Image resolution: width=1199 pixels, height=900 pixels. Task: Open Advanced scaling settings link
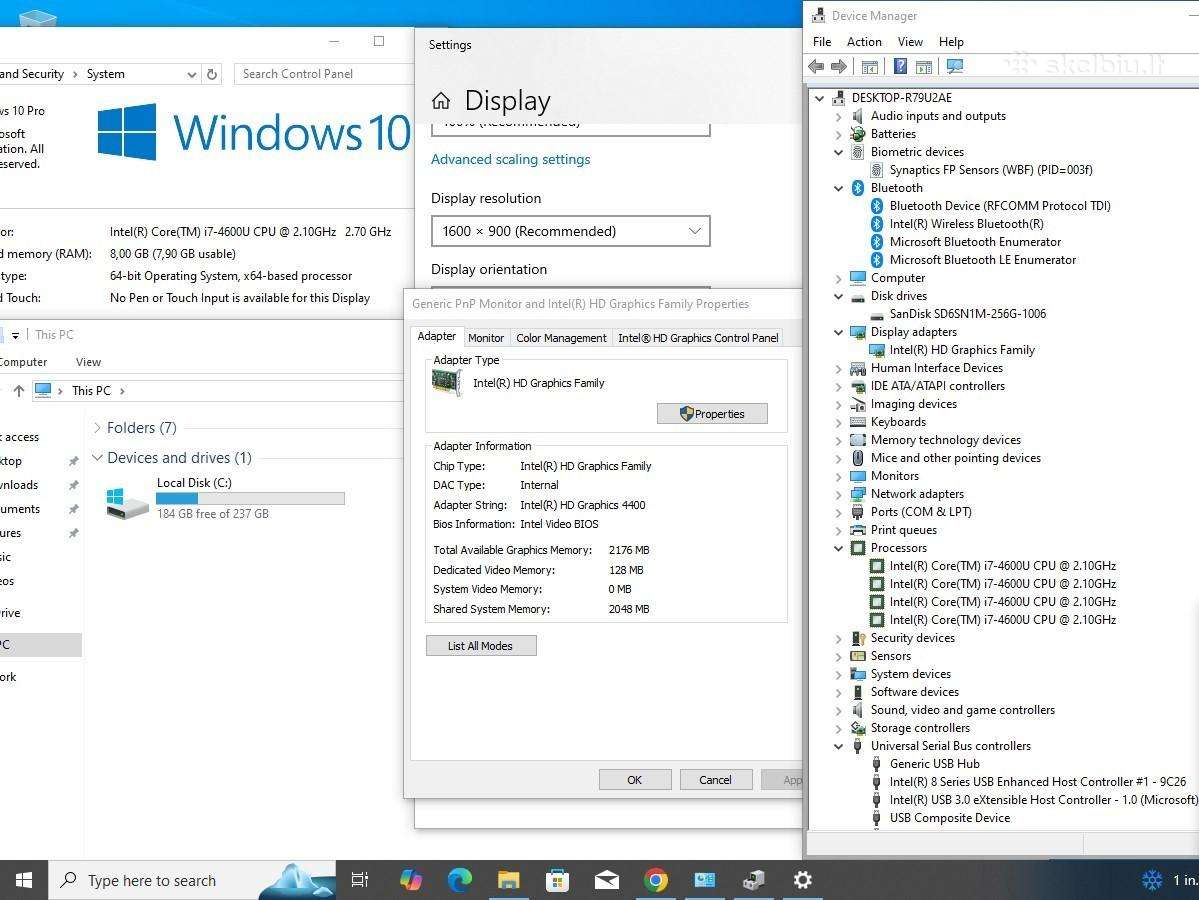coord(511,160)
